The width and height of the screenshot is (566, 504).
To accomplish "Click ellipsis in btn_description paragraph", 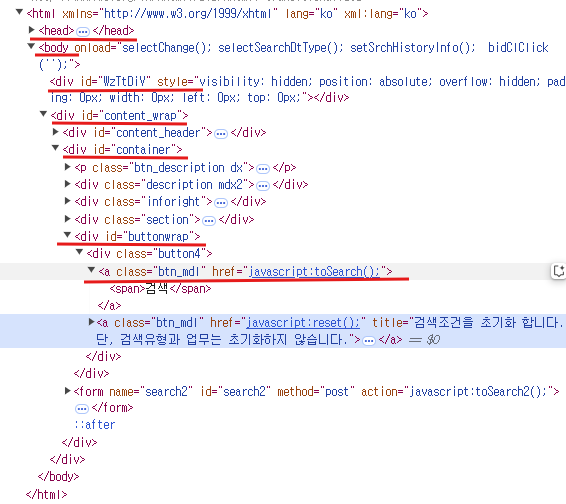I will tap(263, 169).
